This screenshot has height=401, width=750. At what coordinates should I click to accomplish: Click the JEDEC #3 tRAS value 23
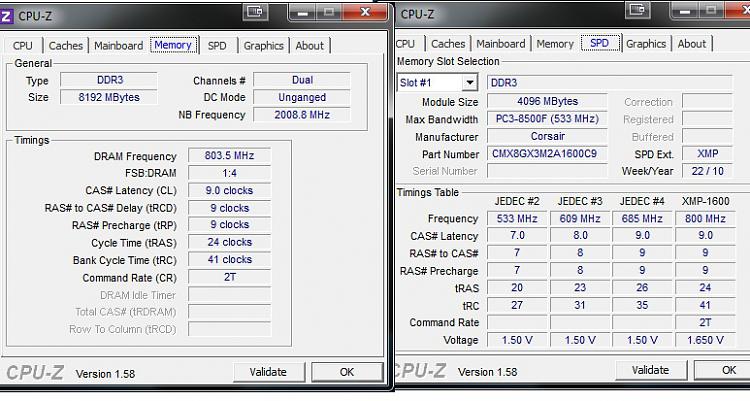[x=580, y=288]
